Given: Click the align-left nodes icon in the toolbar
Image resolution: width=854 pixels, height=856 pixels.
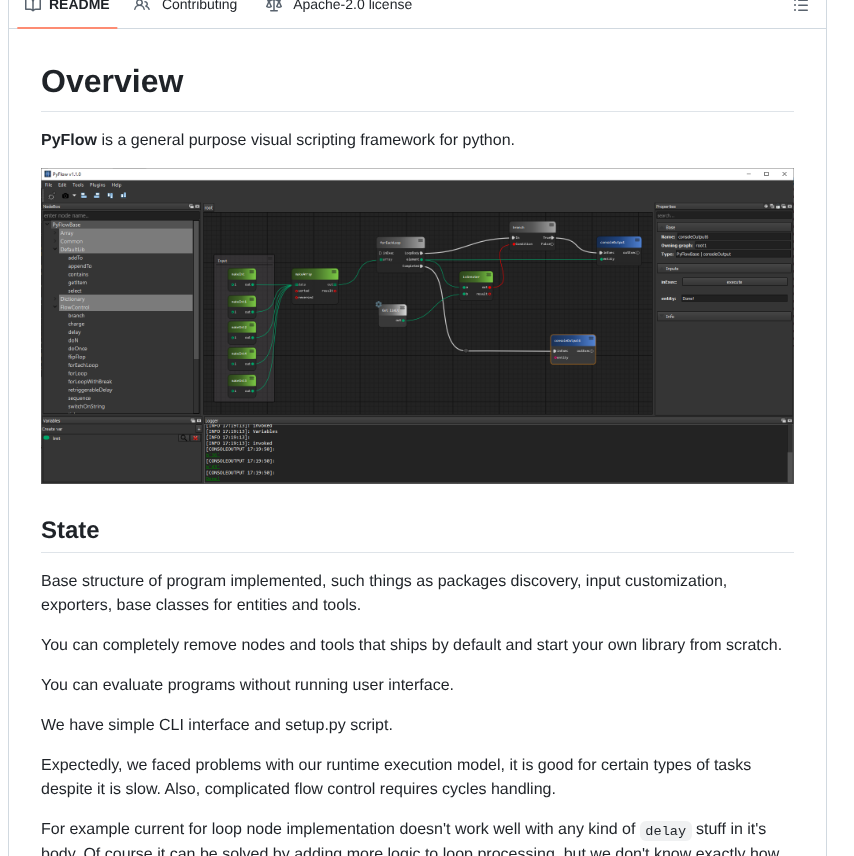Looking at the screenshot, I should tap(83, 196).
